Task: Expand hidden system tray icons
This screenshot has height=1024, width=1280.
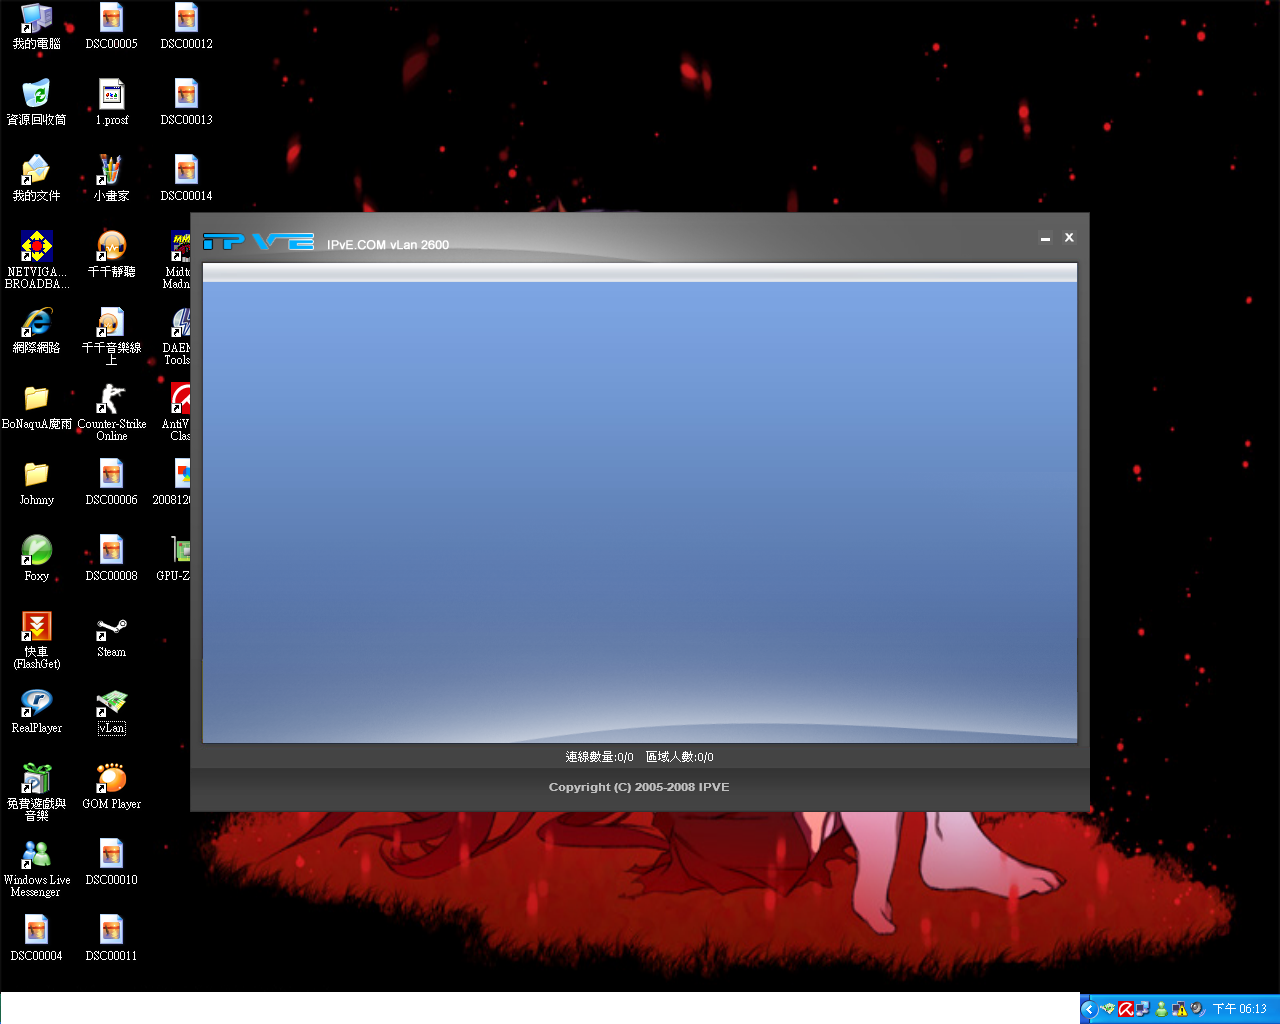Action: (1089, 1009)
